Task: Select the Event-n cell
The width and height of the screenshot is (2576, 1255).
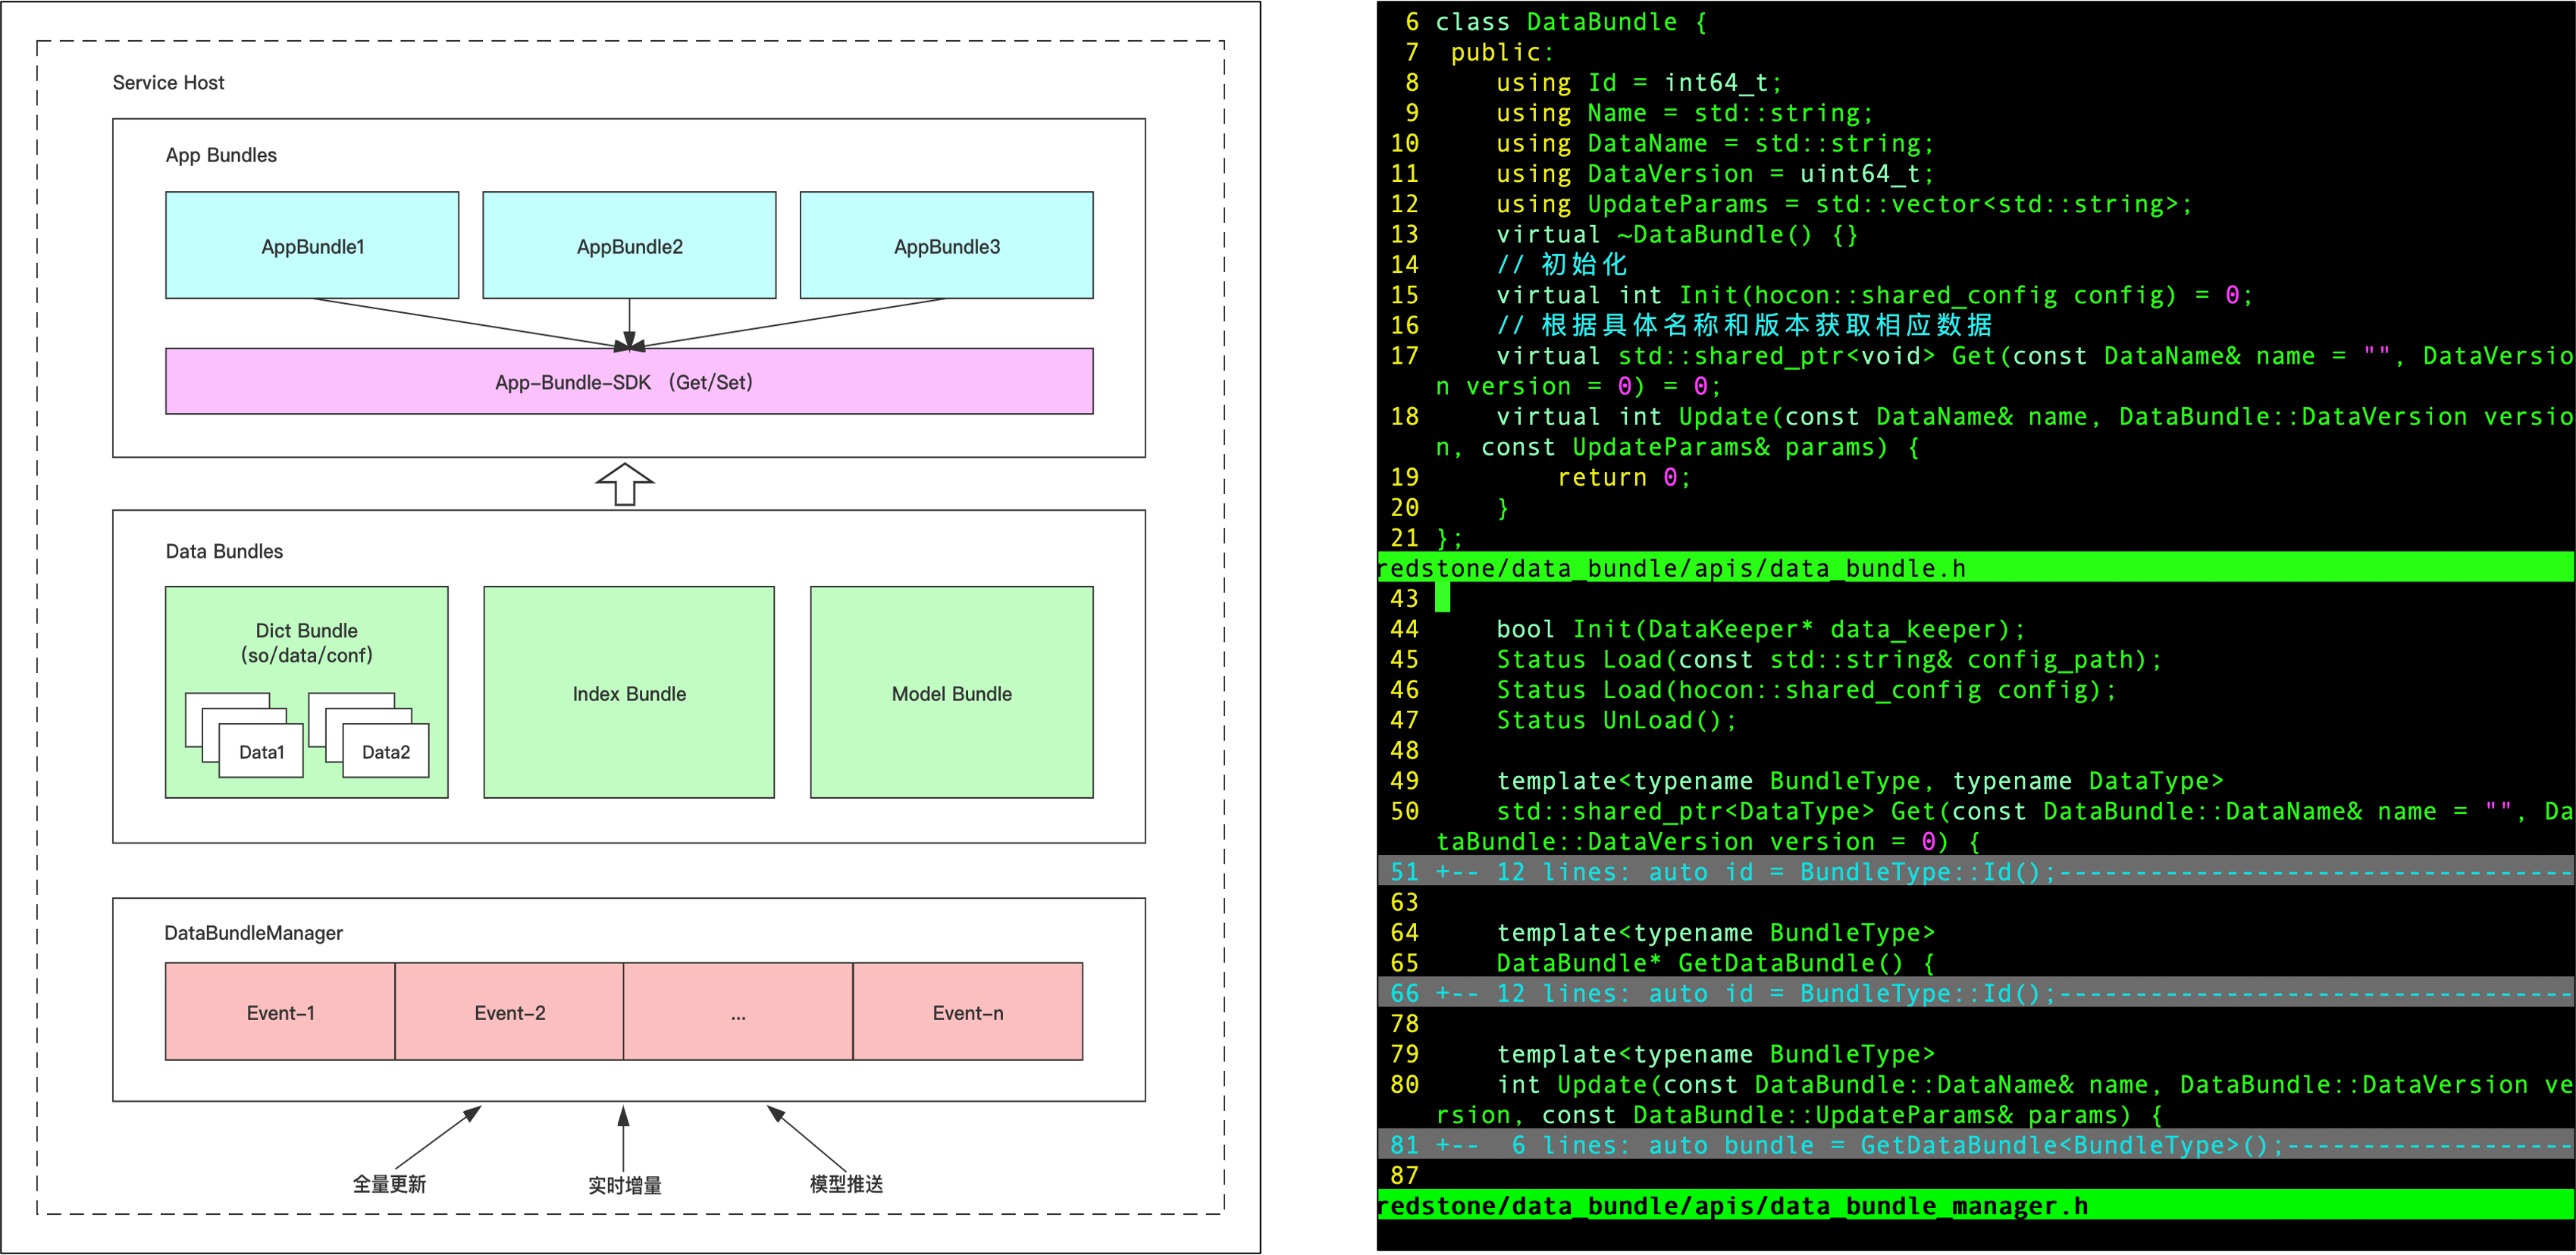Action: coord(967,1012)
